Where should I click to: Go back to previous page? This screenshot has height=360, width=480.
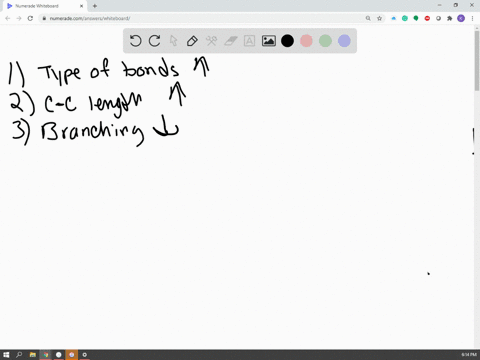point(8,18)
